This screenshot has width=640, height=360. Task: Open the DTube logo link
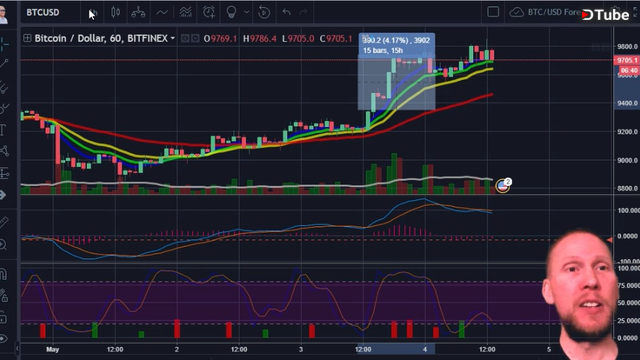point(606,15)
